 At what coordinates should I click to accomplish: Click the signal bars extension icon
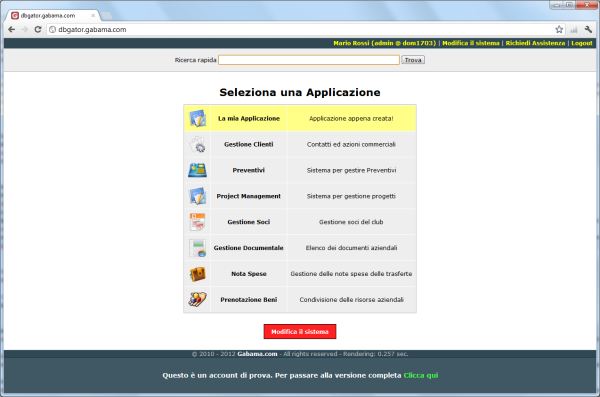(x=574, y=29)
